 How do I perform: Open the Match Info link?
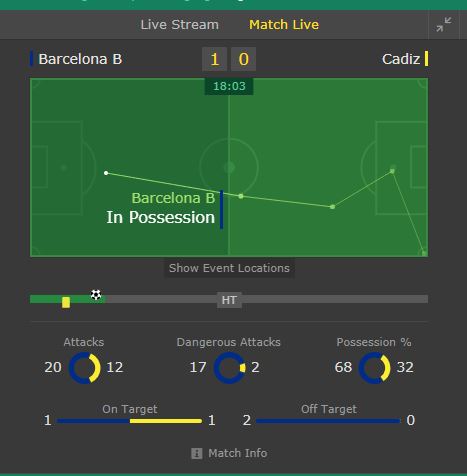[238, 453]
